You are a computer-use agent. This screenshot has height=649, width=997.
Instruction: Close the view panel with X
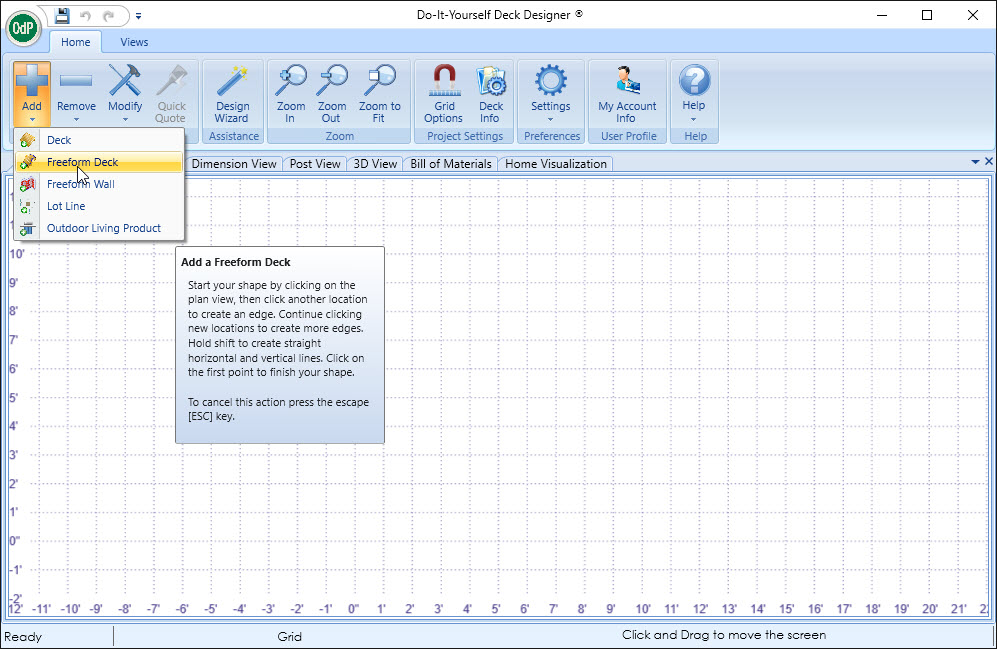click(989, 161)
